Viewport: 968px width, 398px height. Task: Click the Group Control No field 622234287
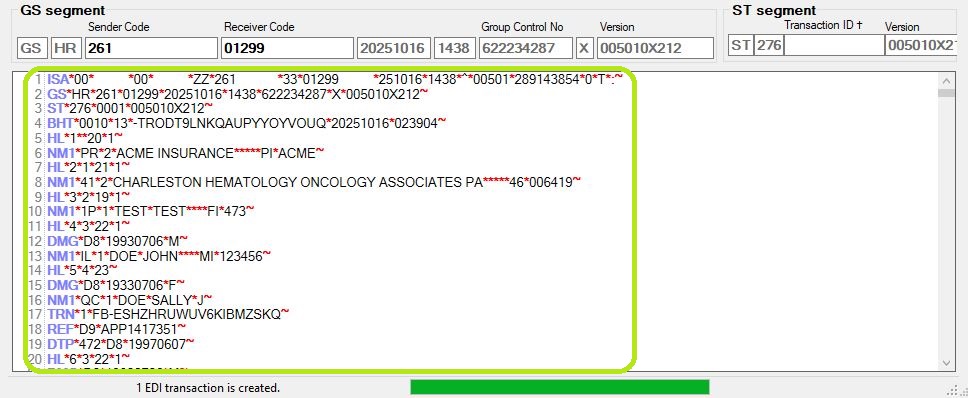(526, 48)
